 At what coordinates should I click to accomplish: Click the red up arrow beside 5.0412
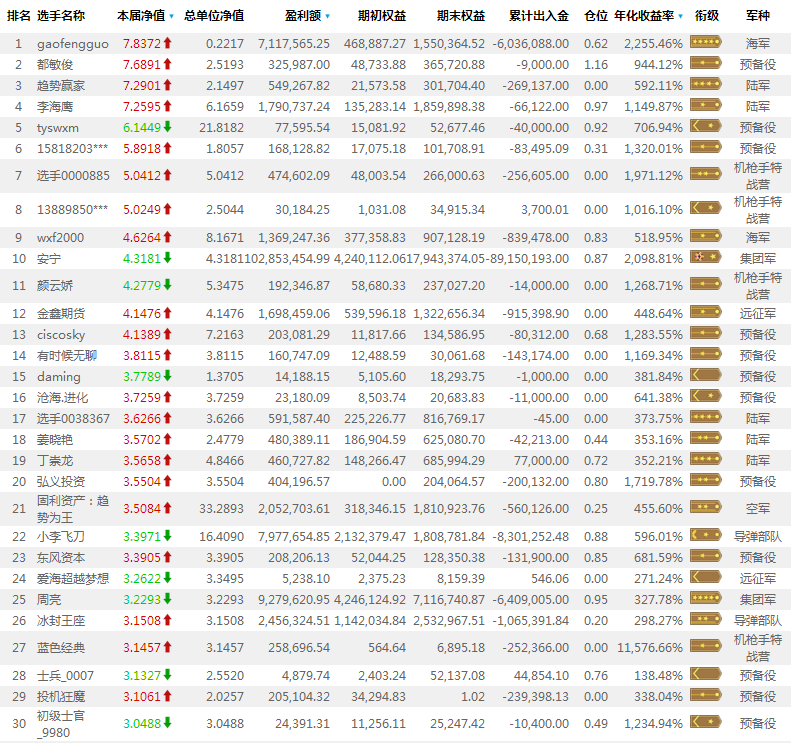(167, 175)
